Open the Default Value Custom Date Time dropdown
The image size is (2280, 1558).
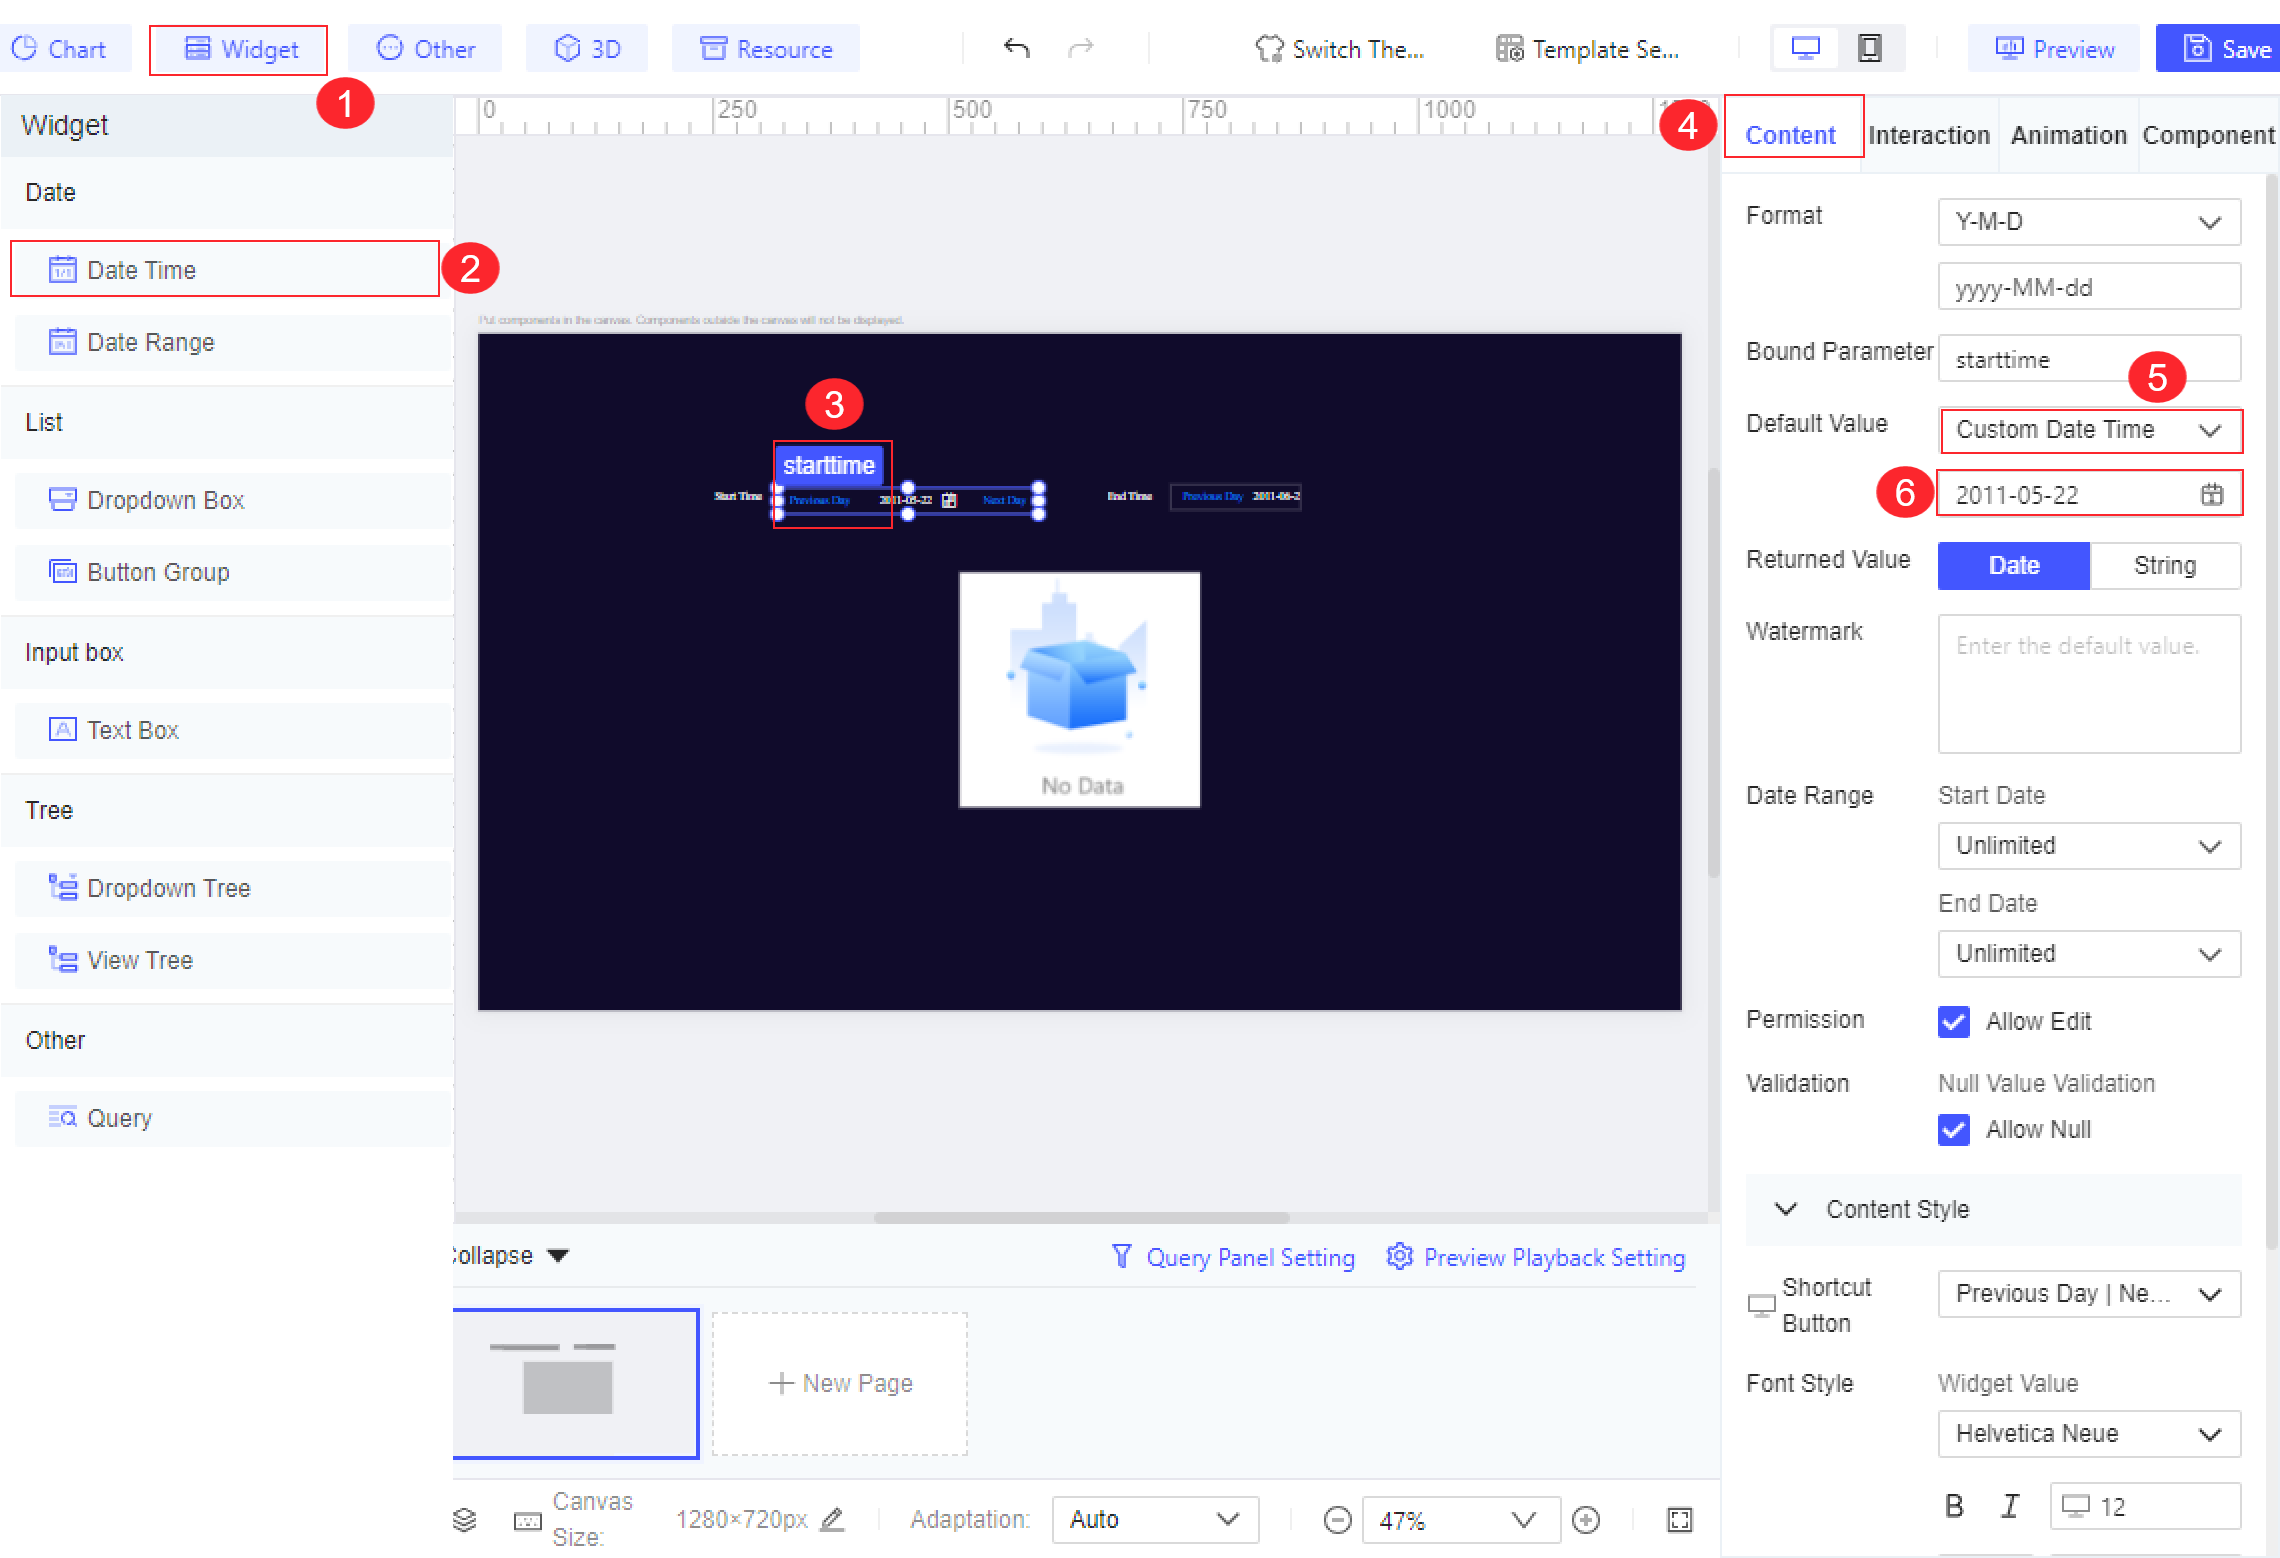coord(2089,430)
